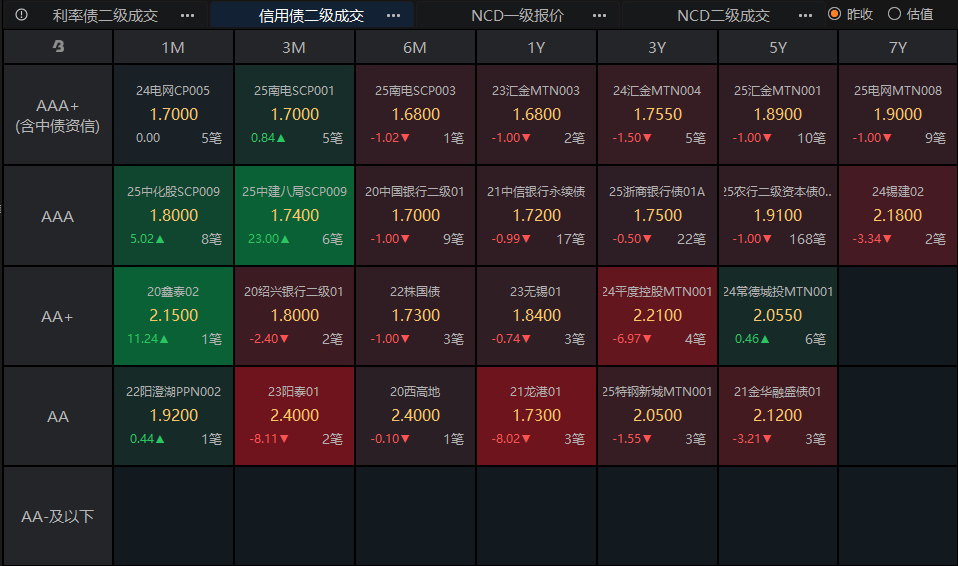Viewport: 958px width, 566px height.
Task: Select the AA rating row header
Action: pyautogui.click(x=57, y=416)
